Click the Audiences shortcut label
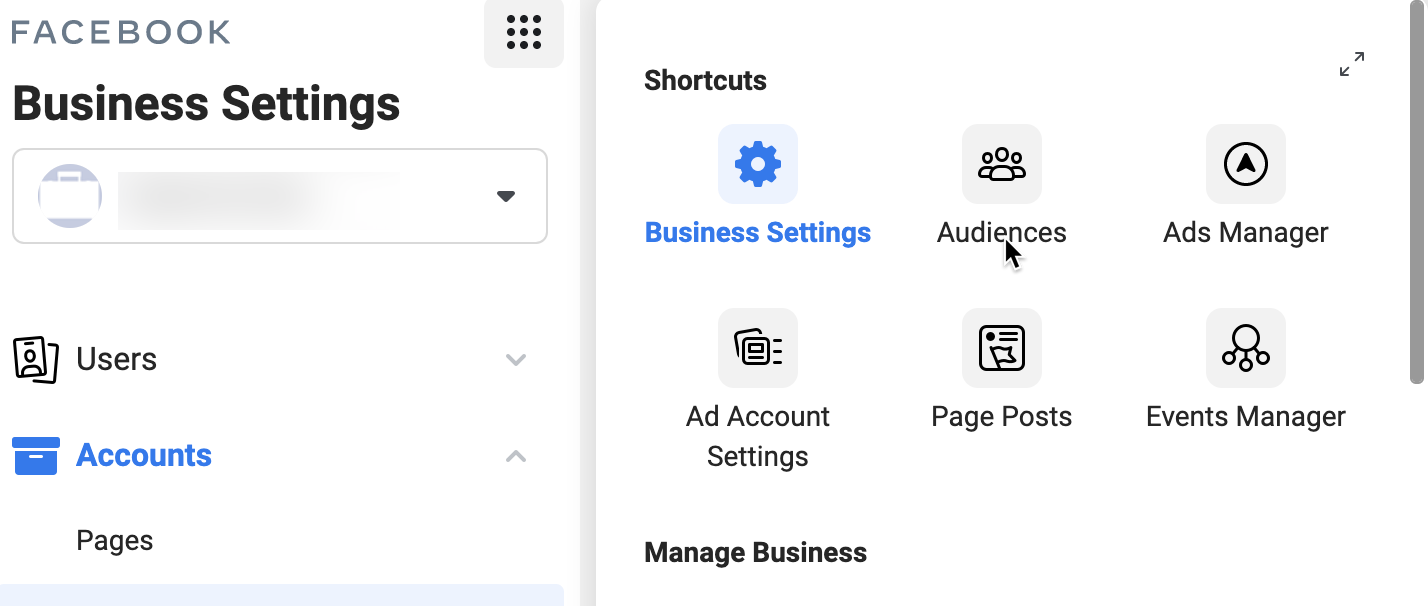The height and width of the screenshot is (606, 1428). (x=1002, y=233)
